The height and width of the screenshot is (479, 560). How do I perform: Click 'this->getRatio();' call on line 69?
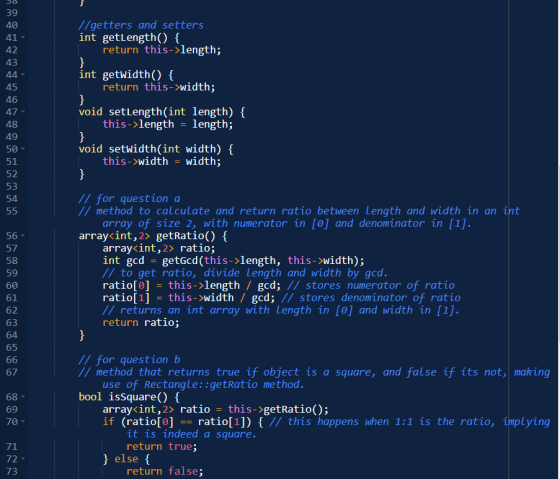tap(278, 409)
